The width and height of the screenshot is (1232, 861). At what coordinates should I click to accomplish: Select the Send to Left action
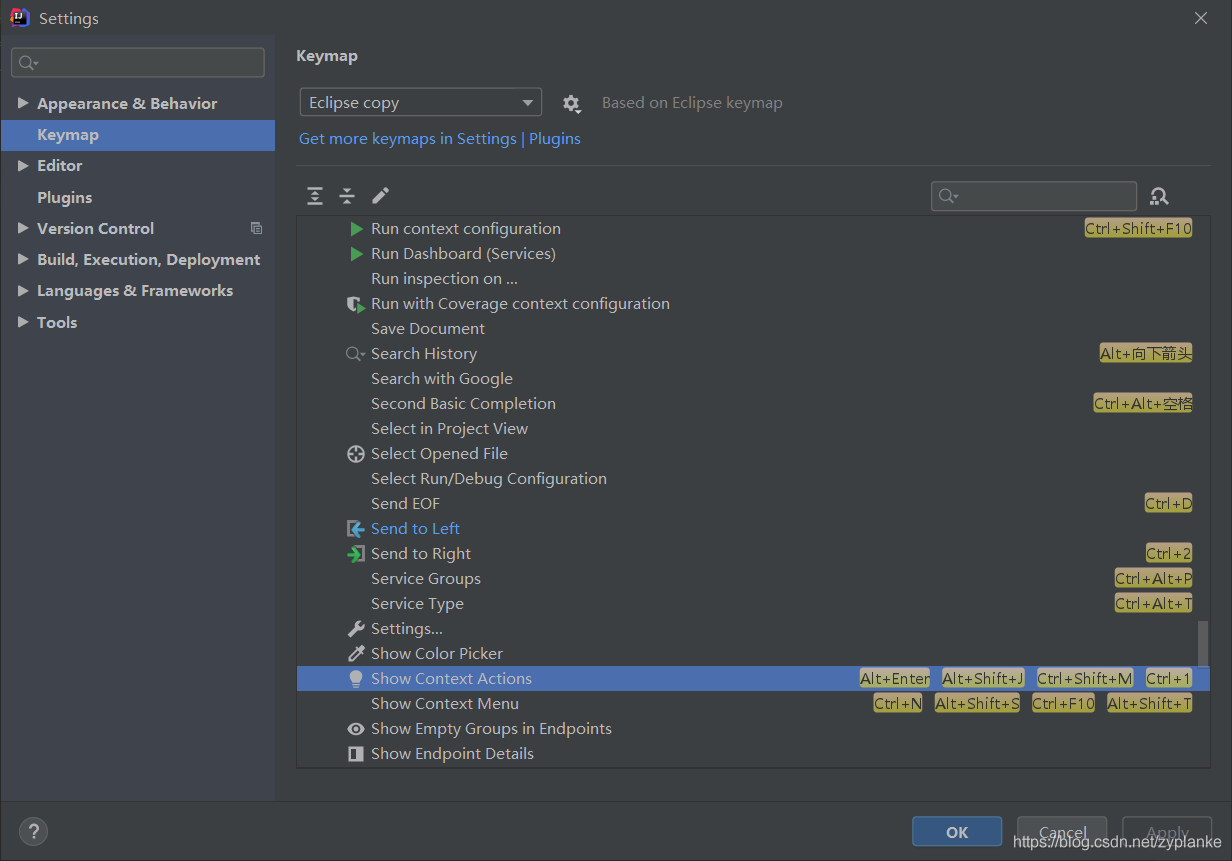click(414, 528)
